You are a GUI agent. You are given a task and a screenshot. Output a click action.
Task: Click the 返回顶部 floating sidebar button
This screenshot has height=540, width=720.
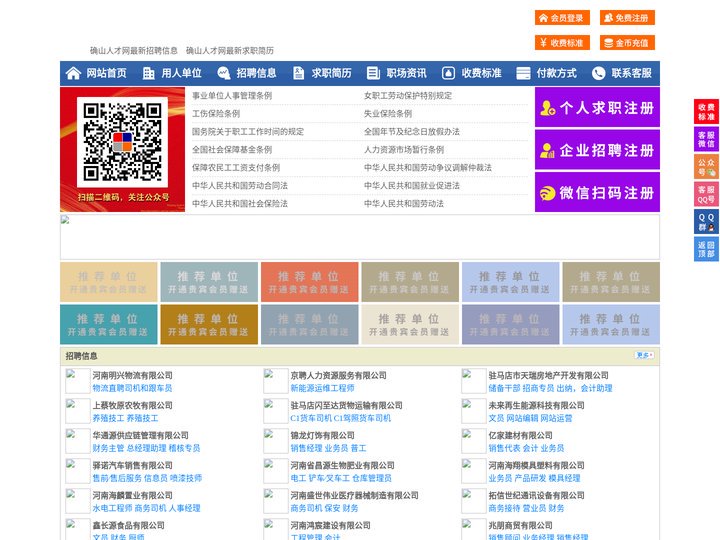pyautogui.click(x=706, y=249)
